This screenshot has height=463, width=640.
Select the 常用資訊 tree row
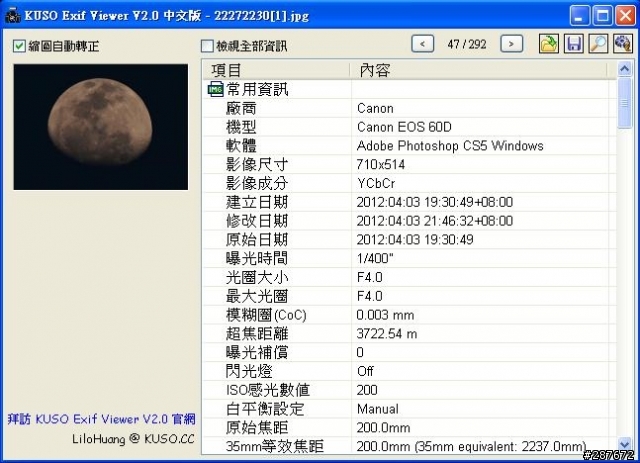tap(409, 89)
